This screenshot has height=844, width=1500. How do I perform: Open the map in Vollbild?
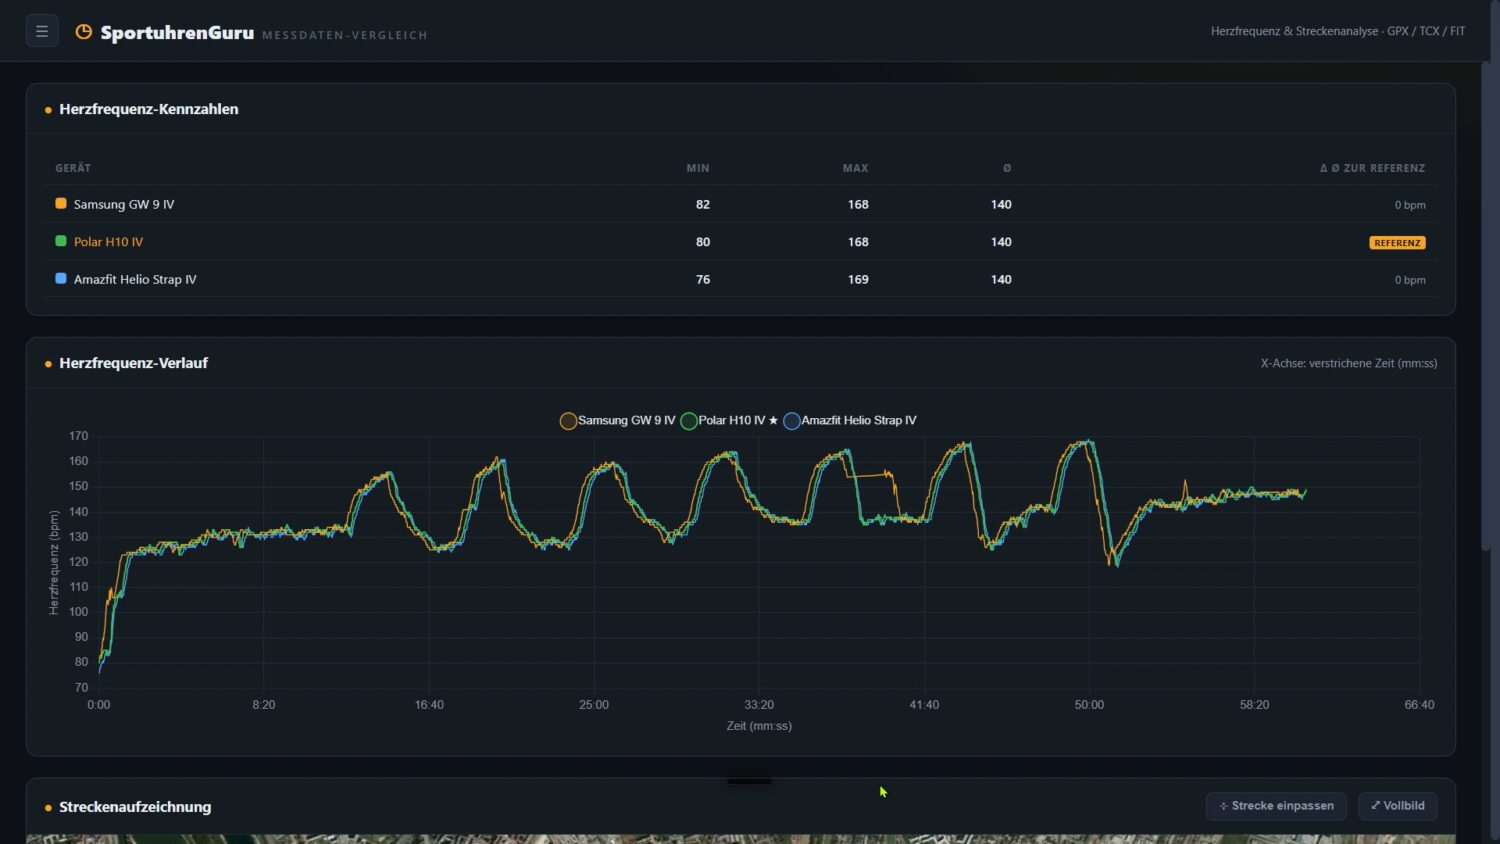[x=1398, y=806]
